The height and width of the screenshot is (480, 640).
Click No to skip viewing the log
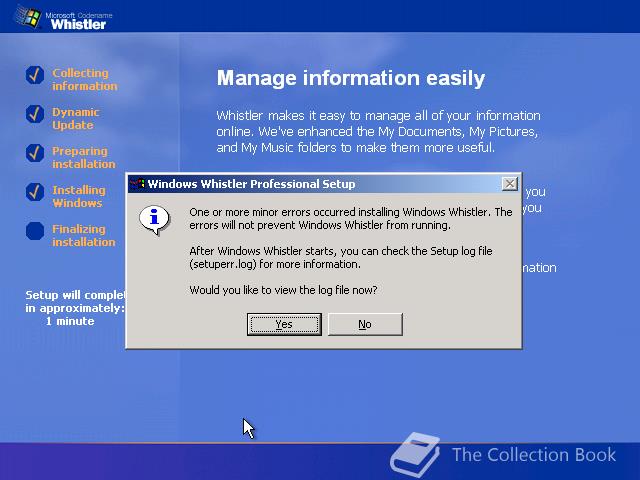[365, 324]
